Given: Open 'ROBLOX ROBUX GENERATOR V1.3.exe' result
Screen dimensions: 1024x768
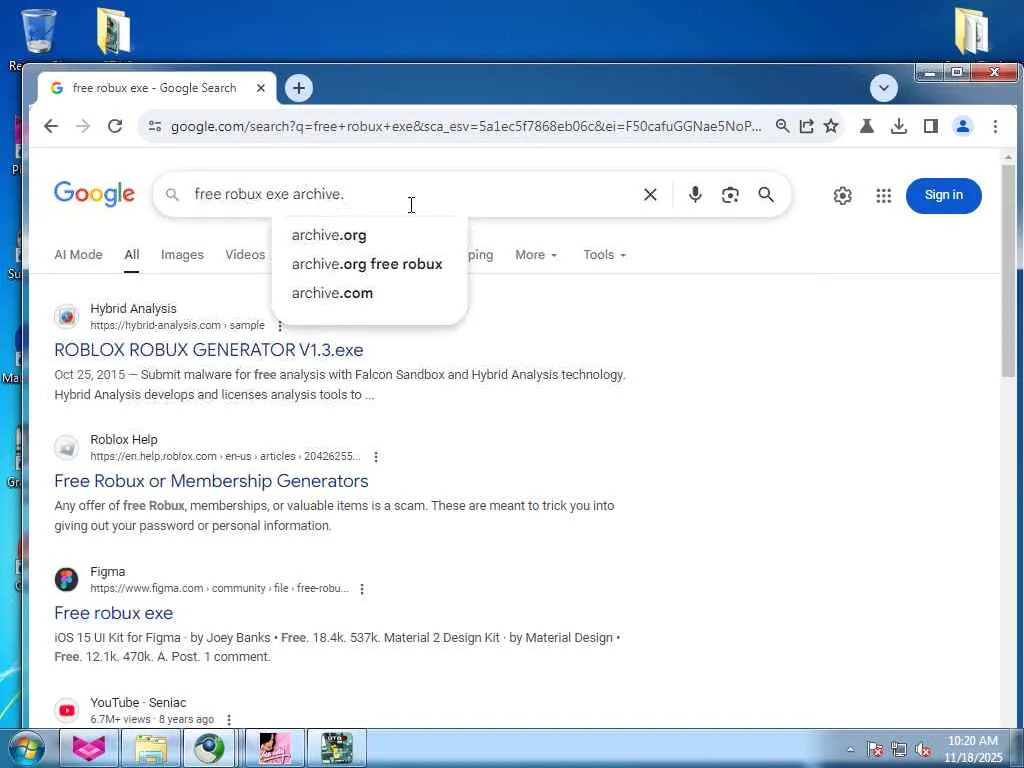Looking at the screenshot, I should coord(208,350).
